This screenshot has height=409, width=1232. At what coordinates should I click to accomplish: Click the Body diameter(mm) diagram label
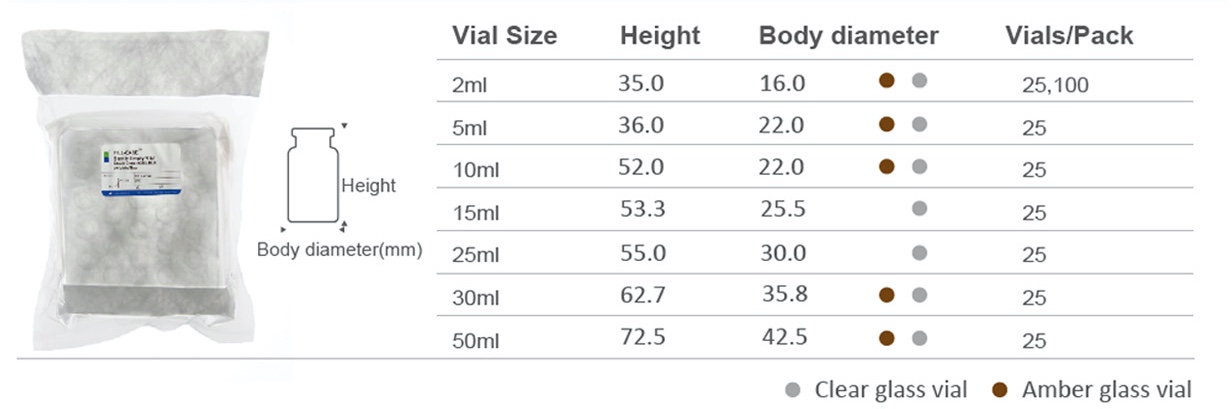pos(339,249)
